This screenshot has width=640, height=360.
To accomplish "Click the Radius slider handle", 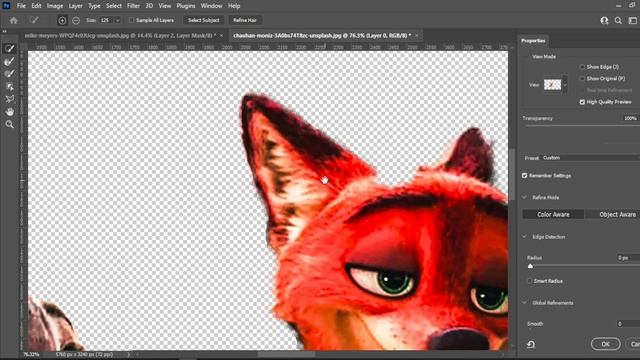I will click(x=530, y=266).
